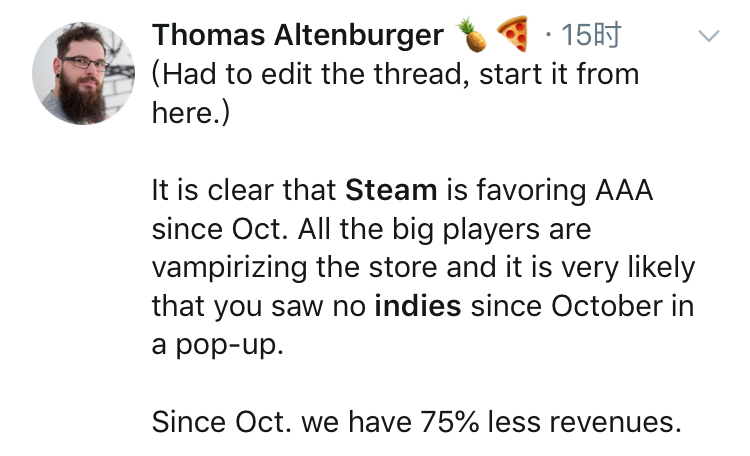Image resolution: width=750 pixels, height=456 pixels.
Task: Click the word "here.)" in the tweet
Action: [191, 113]
